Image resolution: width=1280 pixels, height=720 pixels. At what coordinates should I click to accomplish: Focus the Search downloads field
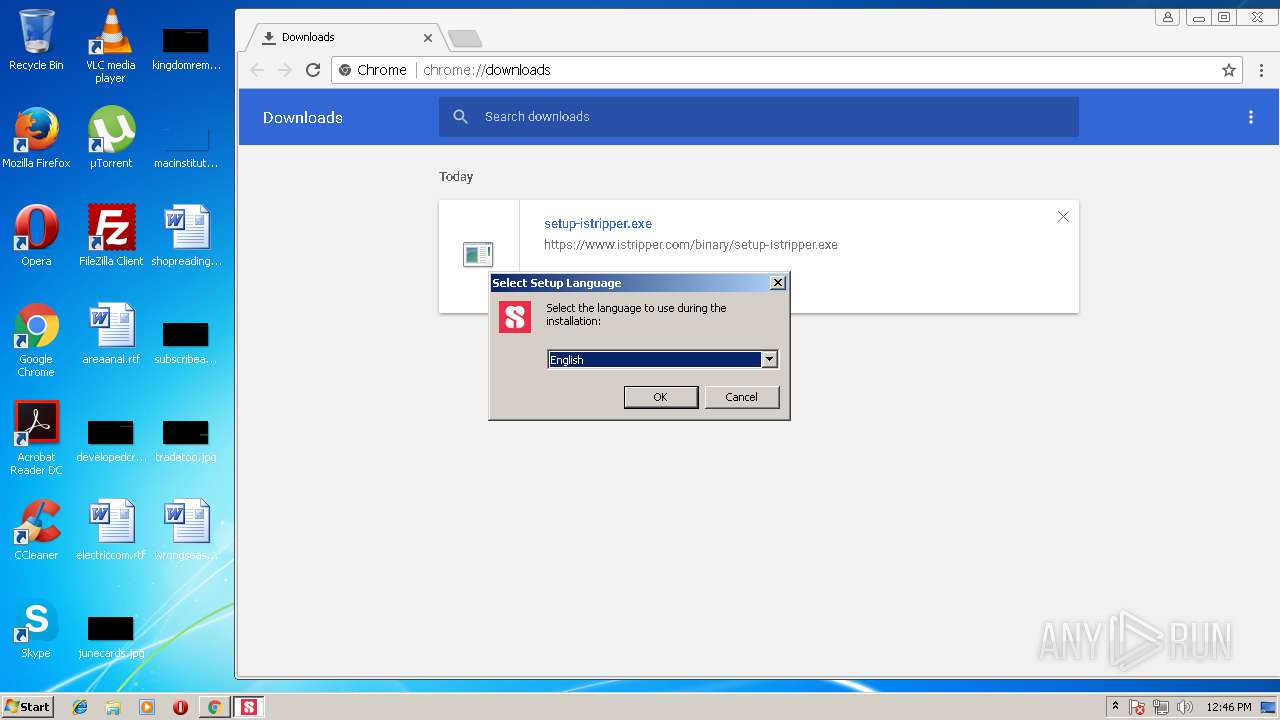(x=758, y=117)
